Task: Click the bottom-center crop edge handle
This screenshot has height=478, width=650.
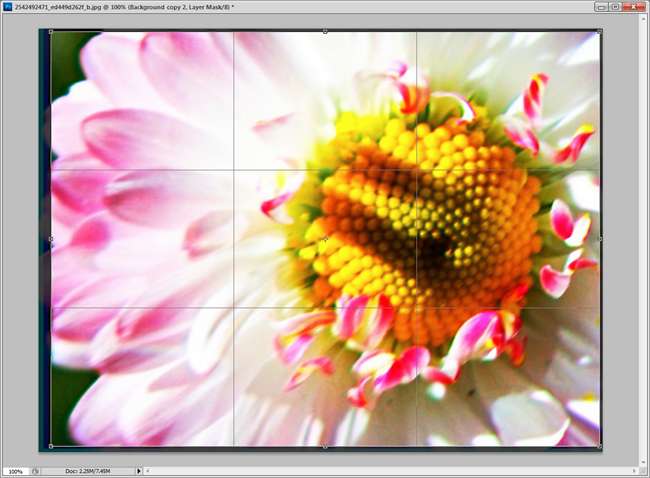Action: [x=325, y=446]
